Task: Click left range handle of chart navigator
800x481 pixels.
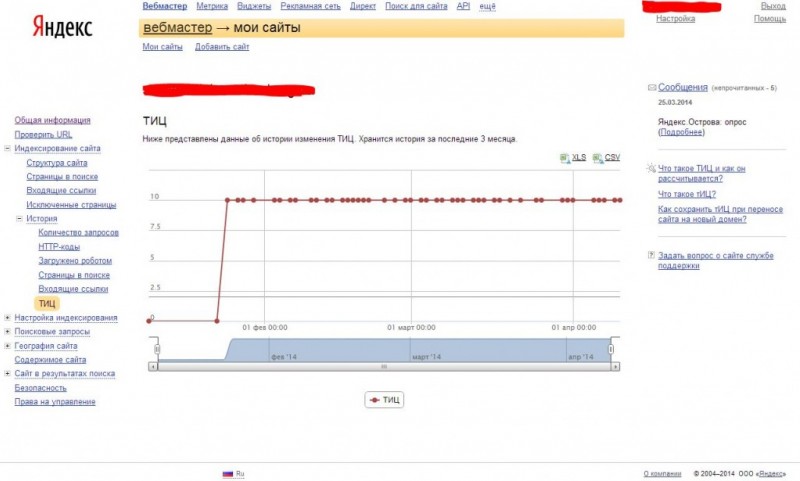Action: (157, 349)
